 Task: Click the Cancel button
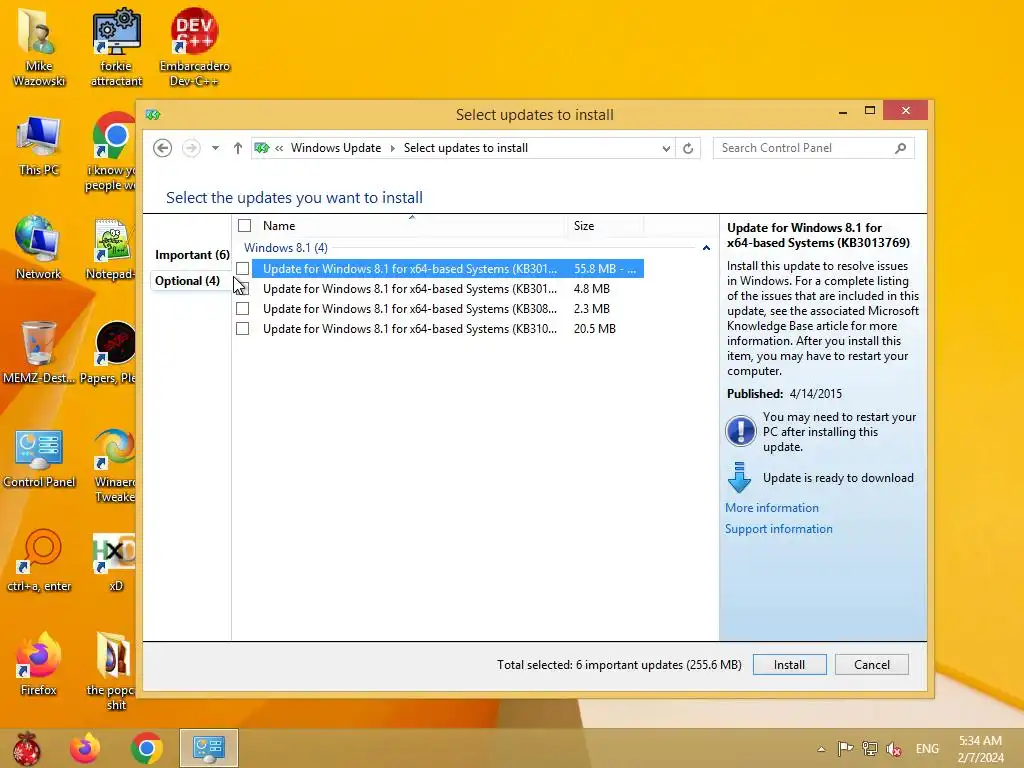(871, 665)
